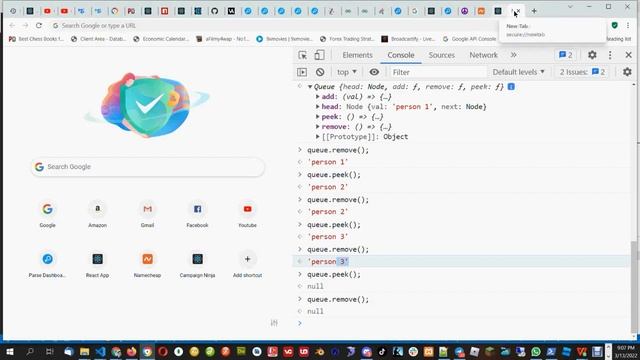Open Windows taskbar search
640x360 pixels.
coord(30,351)
